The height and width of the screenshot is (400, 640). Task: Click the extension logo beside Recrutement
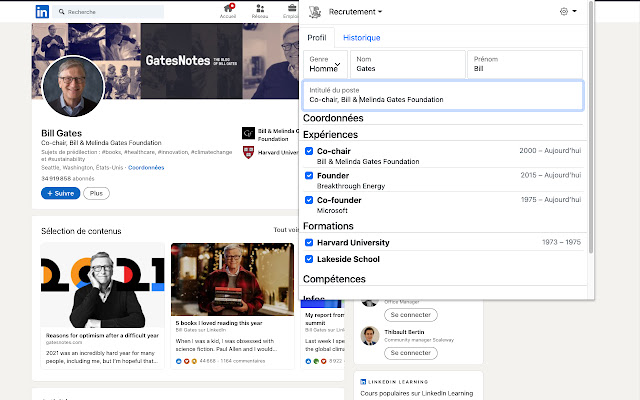(x=315, y=12)
